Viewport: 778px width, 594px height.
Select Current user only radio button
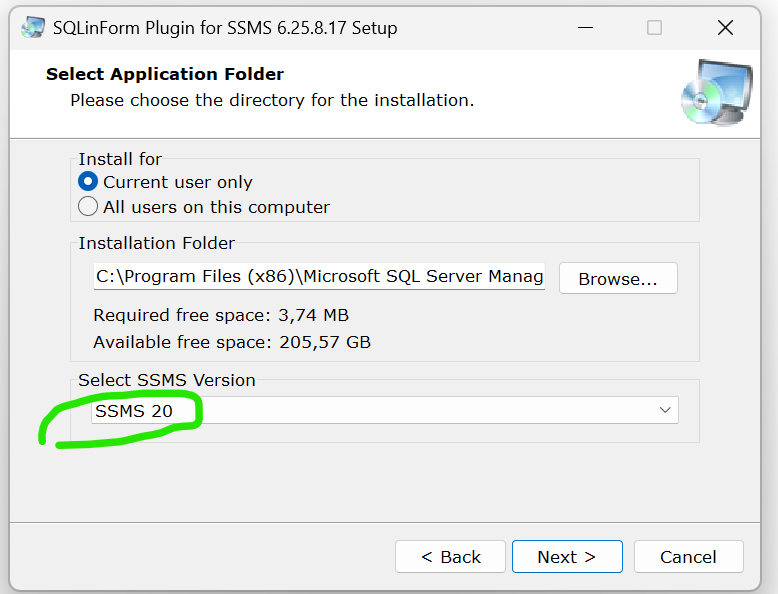pyautogui.click(x=88, y=182)
